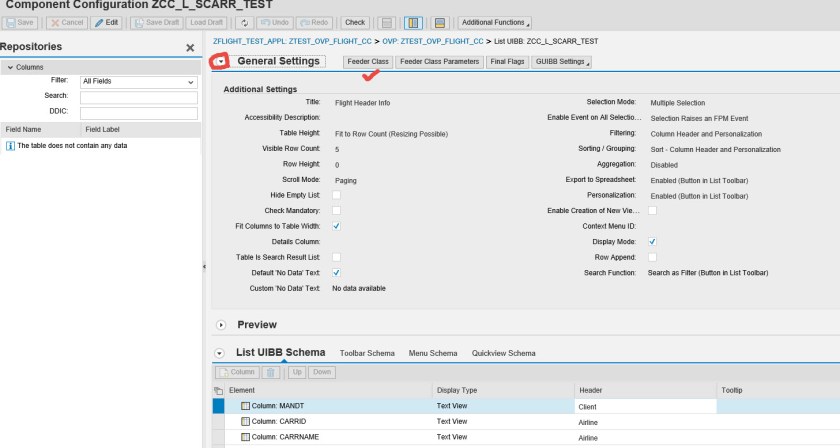840x448 pixels.
Task: Open the Filter All Fields dropdown
Action: 139,81
